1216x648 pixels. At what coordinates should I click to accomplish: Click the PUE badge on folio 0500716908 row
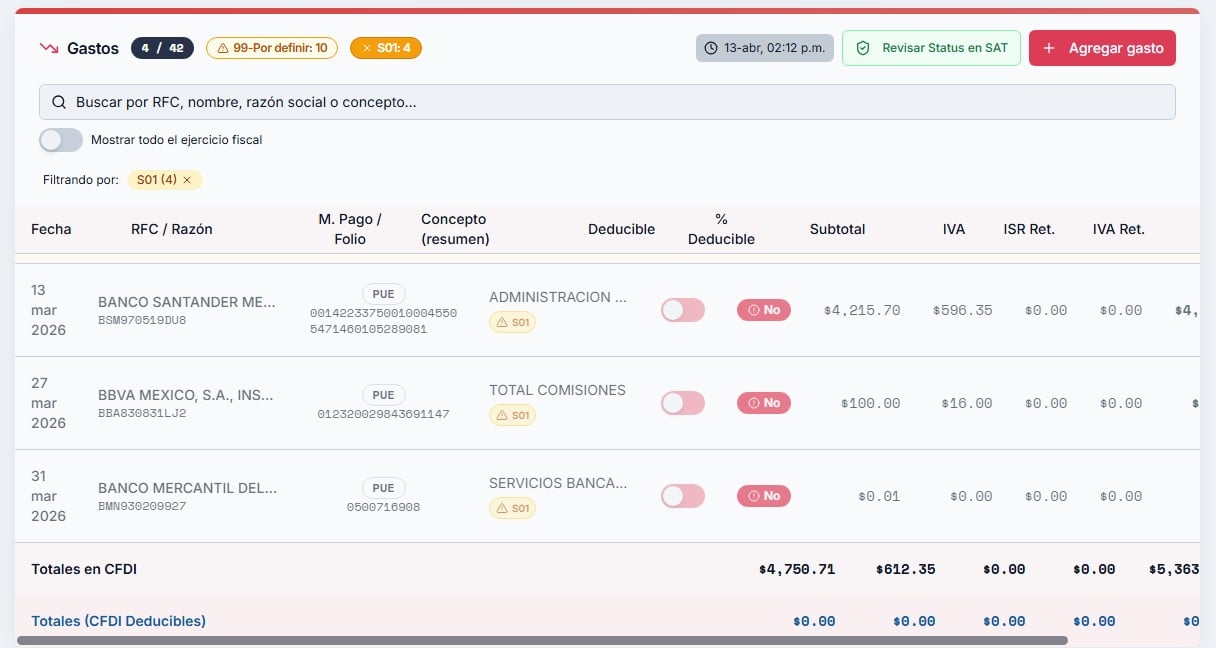(383, 487)
